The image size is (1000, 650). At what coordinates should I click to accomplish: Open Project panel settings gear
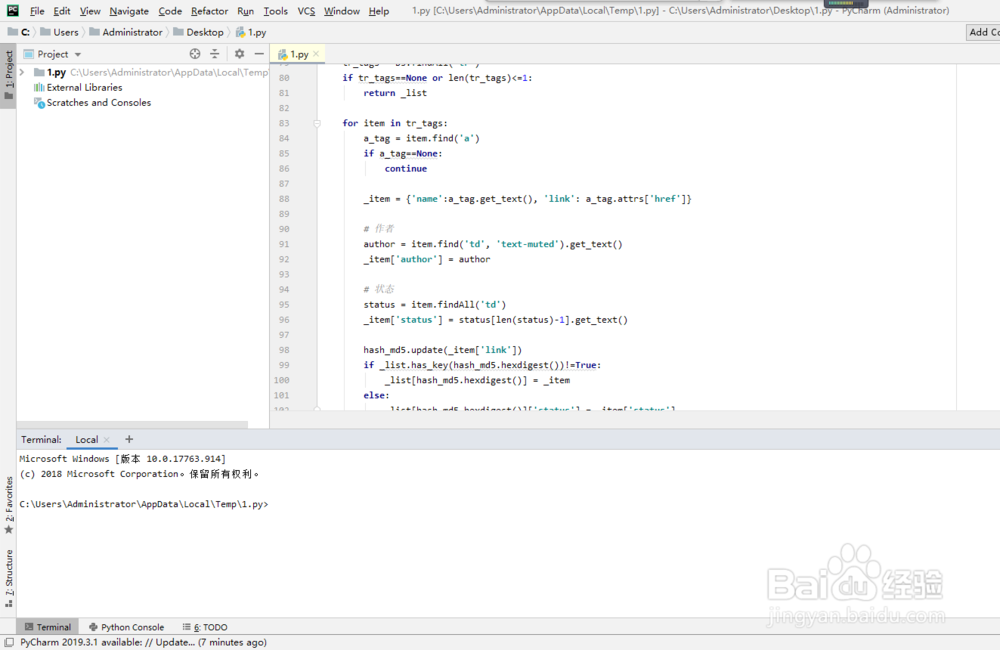[239, 54]
